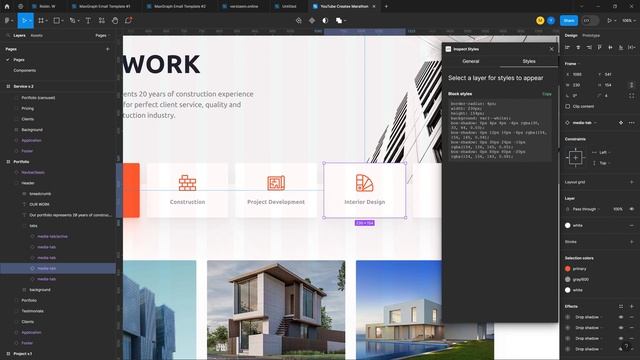The image size is (640, 360).
Task: Add a Stroke
Action: (632, 242)
